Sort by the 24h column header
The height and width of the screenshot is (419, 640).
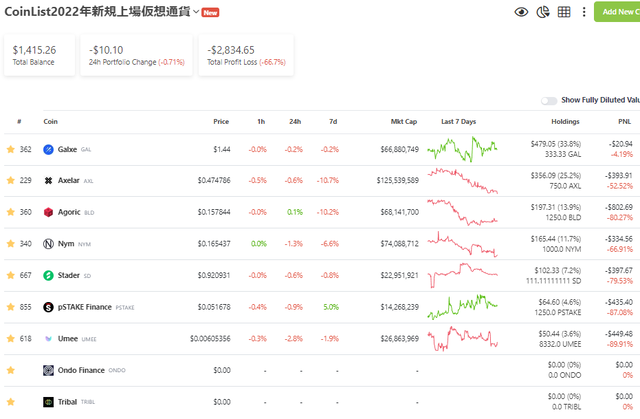(295, 122)
